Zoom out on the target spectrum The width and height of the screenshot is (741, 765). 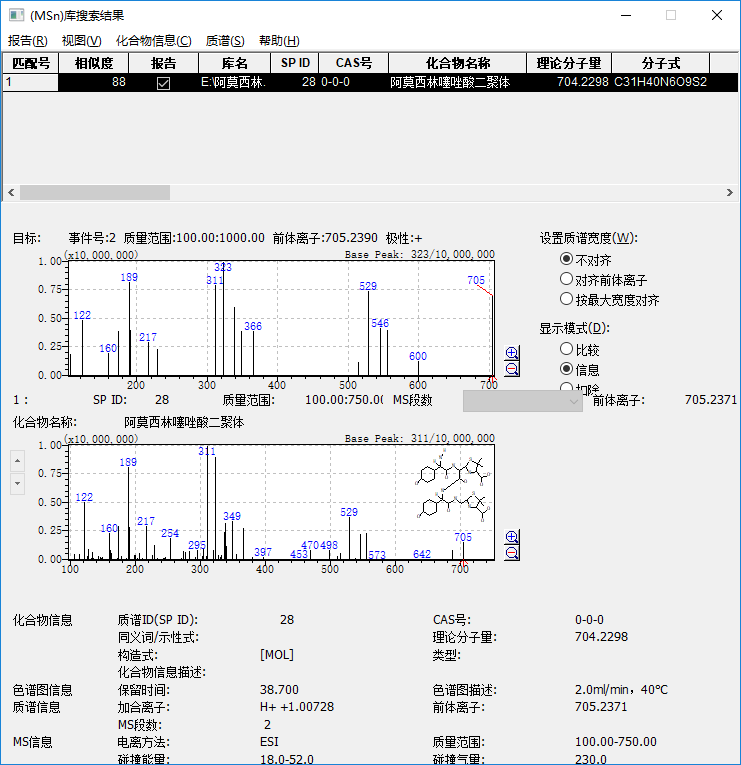pos(512,368)
